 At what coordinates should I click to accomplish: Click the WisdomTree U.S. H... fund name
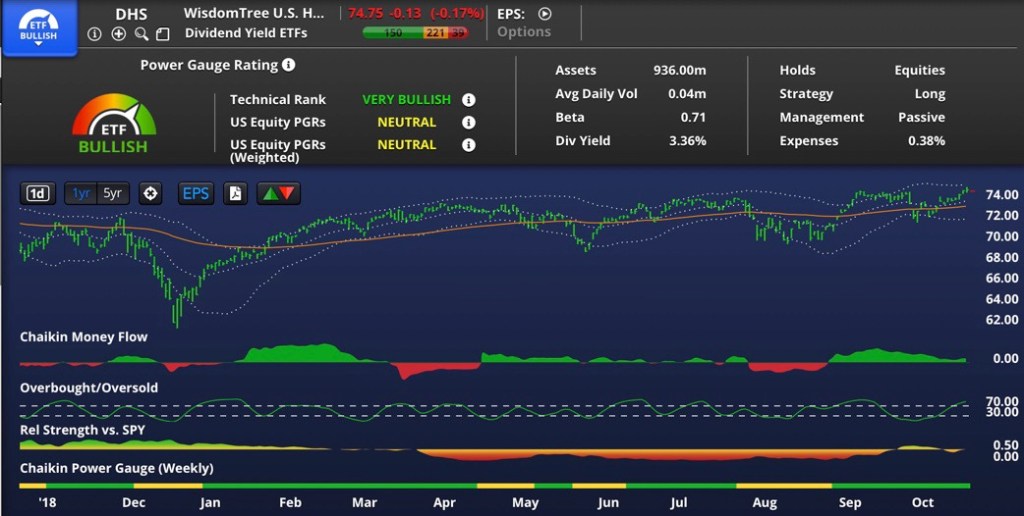click(x=254, y=14)
